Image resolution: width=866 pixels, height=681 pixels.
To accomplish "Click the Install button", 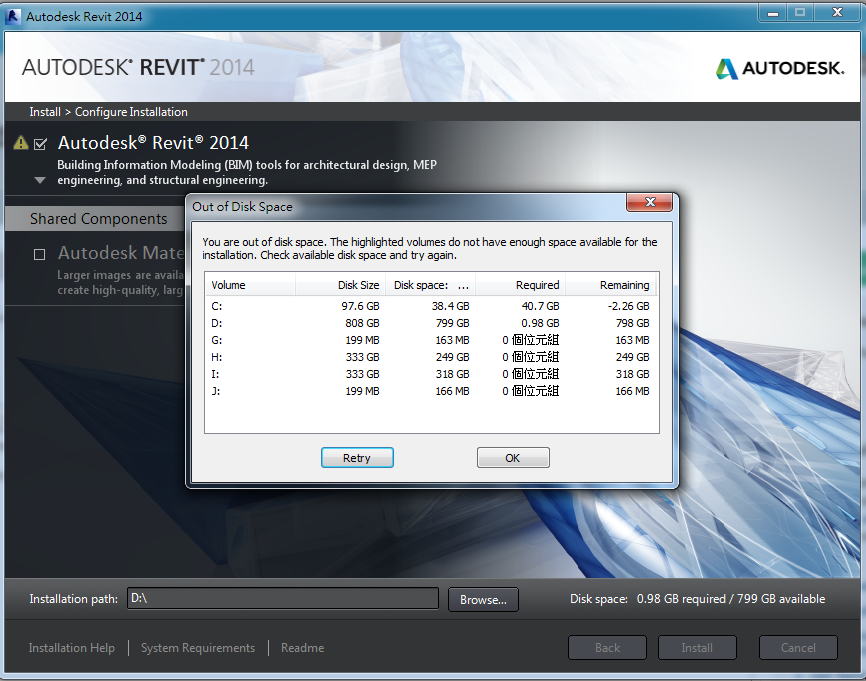I will point(697,647).
